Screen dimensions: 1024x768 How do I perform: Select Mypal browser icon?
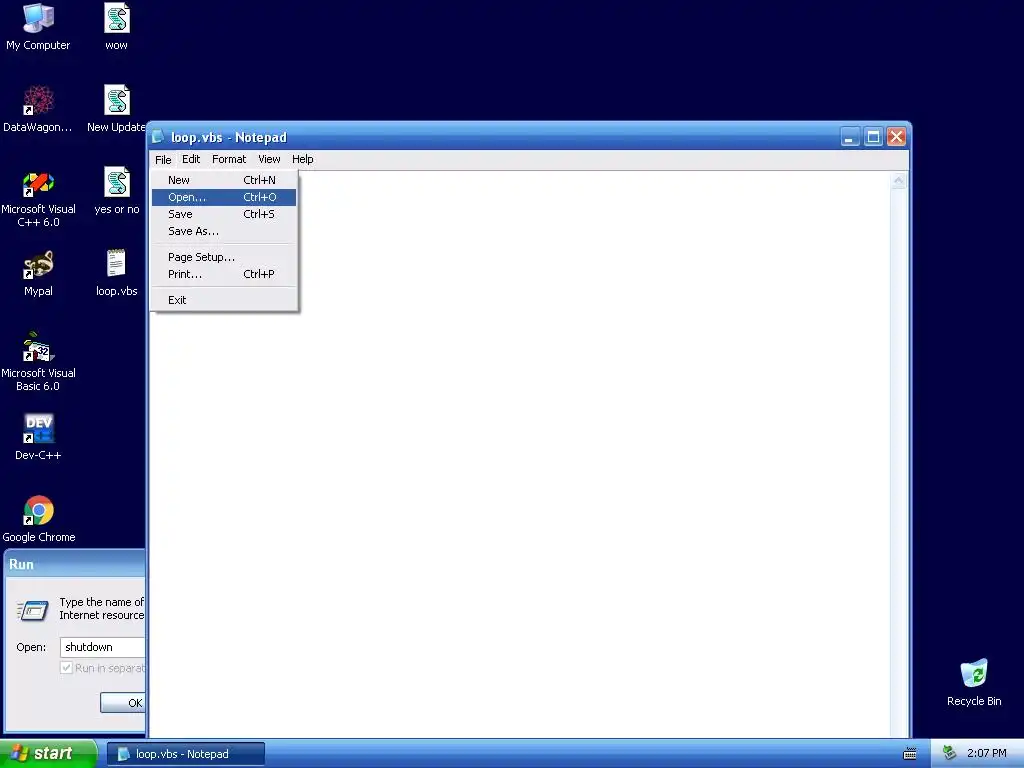tap(38, 273)
